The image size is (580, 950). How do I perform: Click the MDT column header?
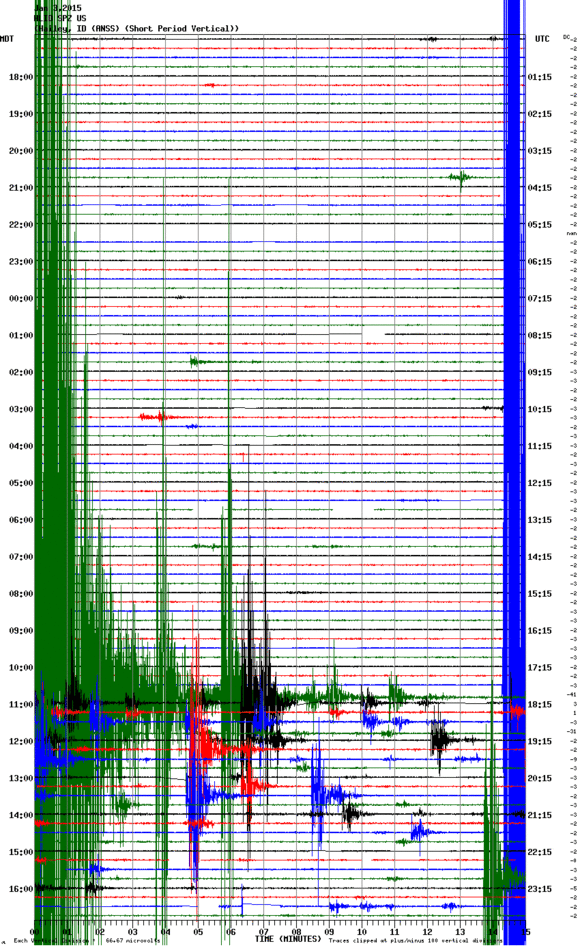[x=7, y=39]
